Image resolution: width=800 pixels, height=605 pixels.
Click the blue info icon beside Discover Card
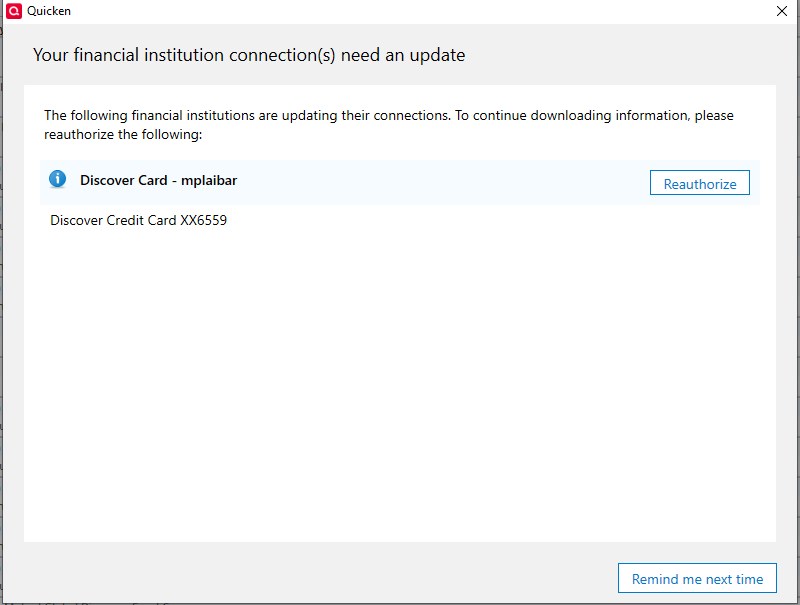tap(57, 179)
